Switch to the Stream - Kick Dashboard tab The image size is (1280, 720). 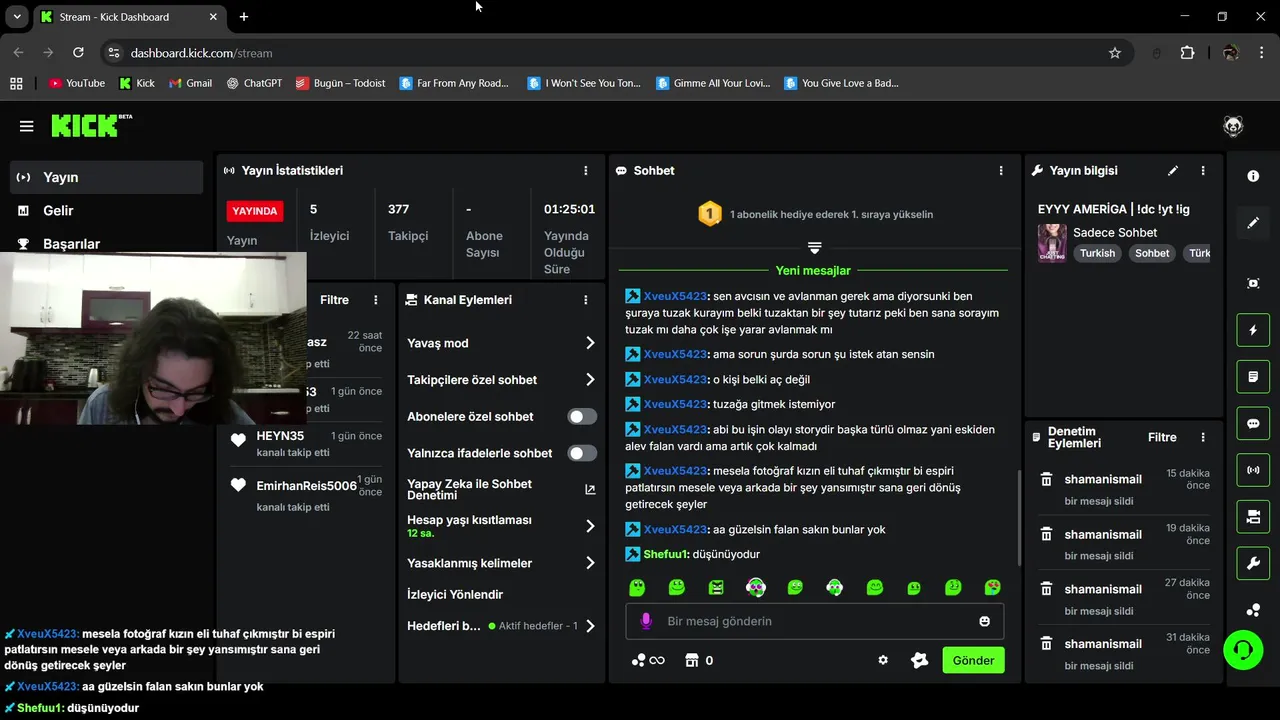click(x=129, y=17)
